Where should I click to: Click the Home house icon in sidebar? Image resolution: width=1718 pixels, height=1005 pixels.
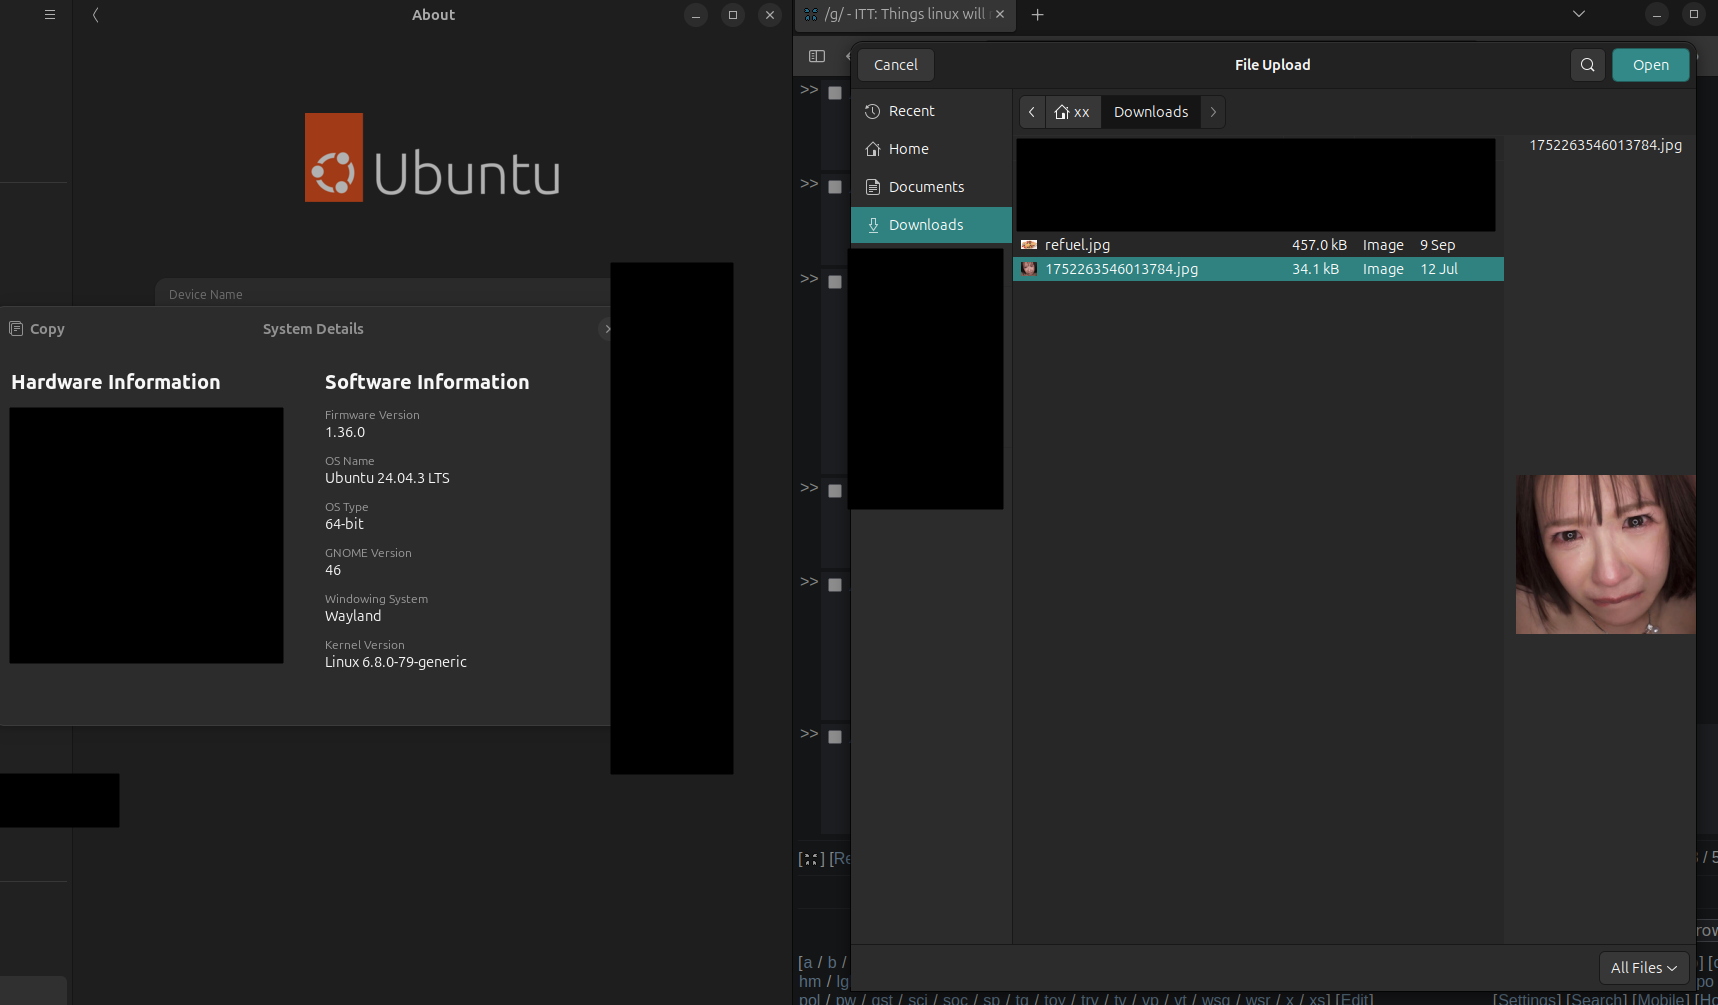coord(873,149)
